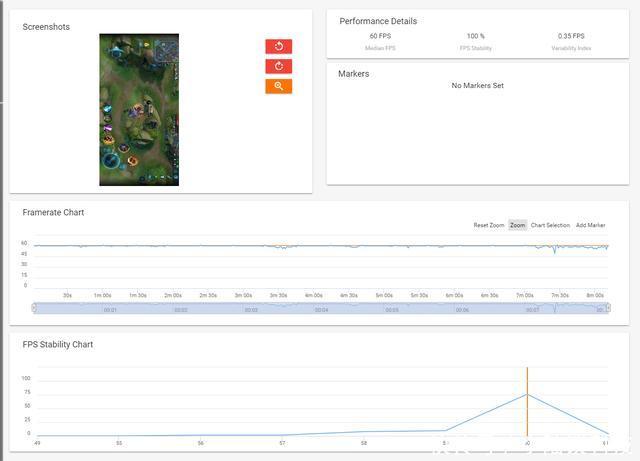The image size is (640, 461).
Task: Click the orange magnifier zoom button
Action: (278, 86)
